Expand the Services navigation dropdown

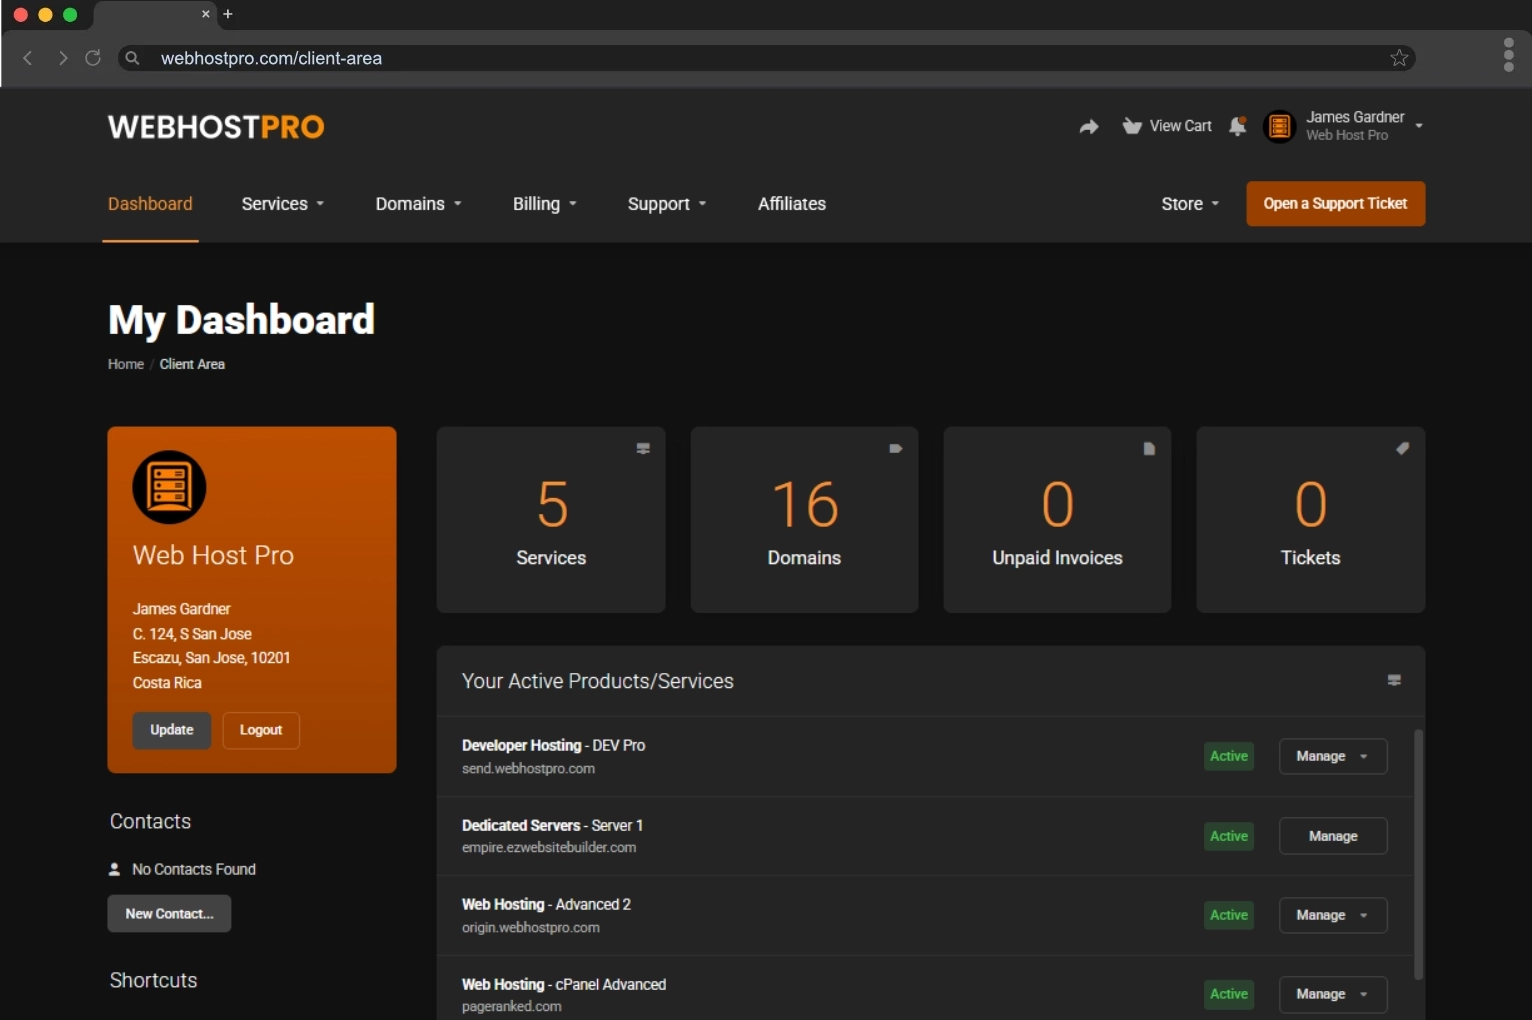point(283,204)
